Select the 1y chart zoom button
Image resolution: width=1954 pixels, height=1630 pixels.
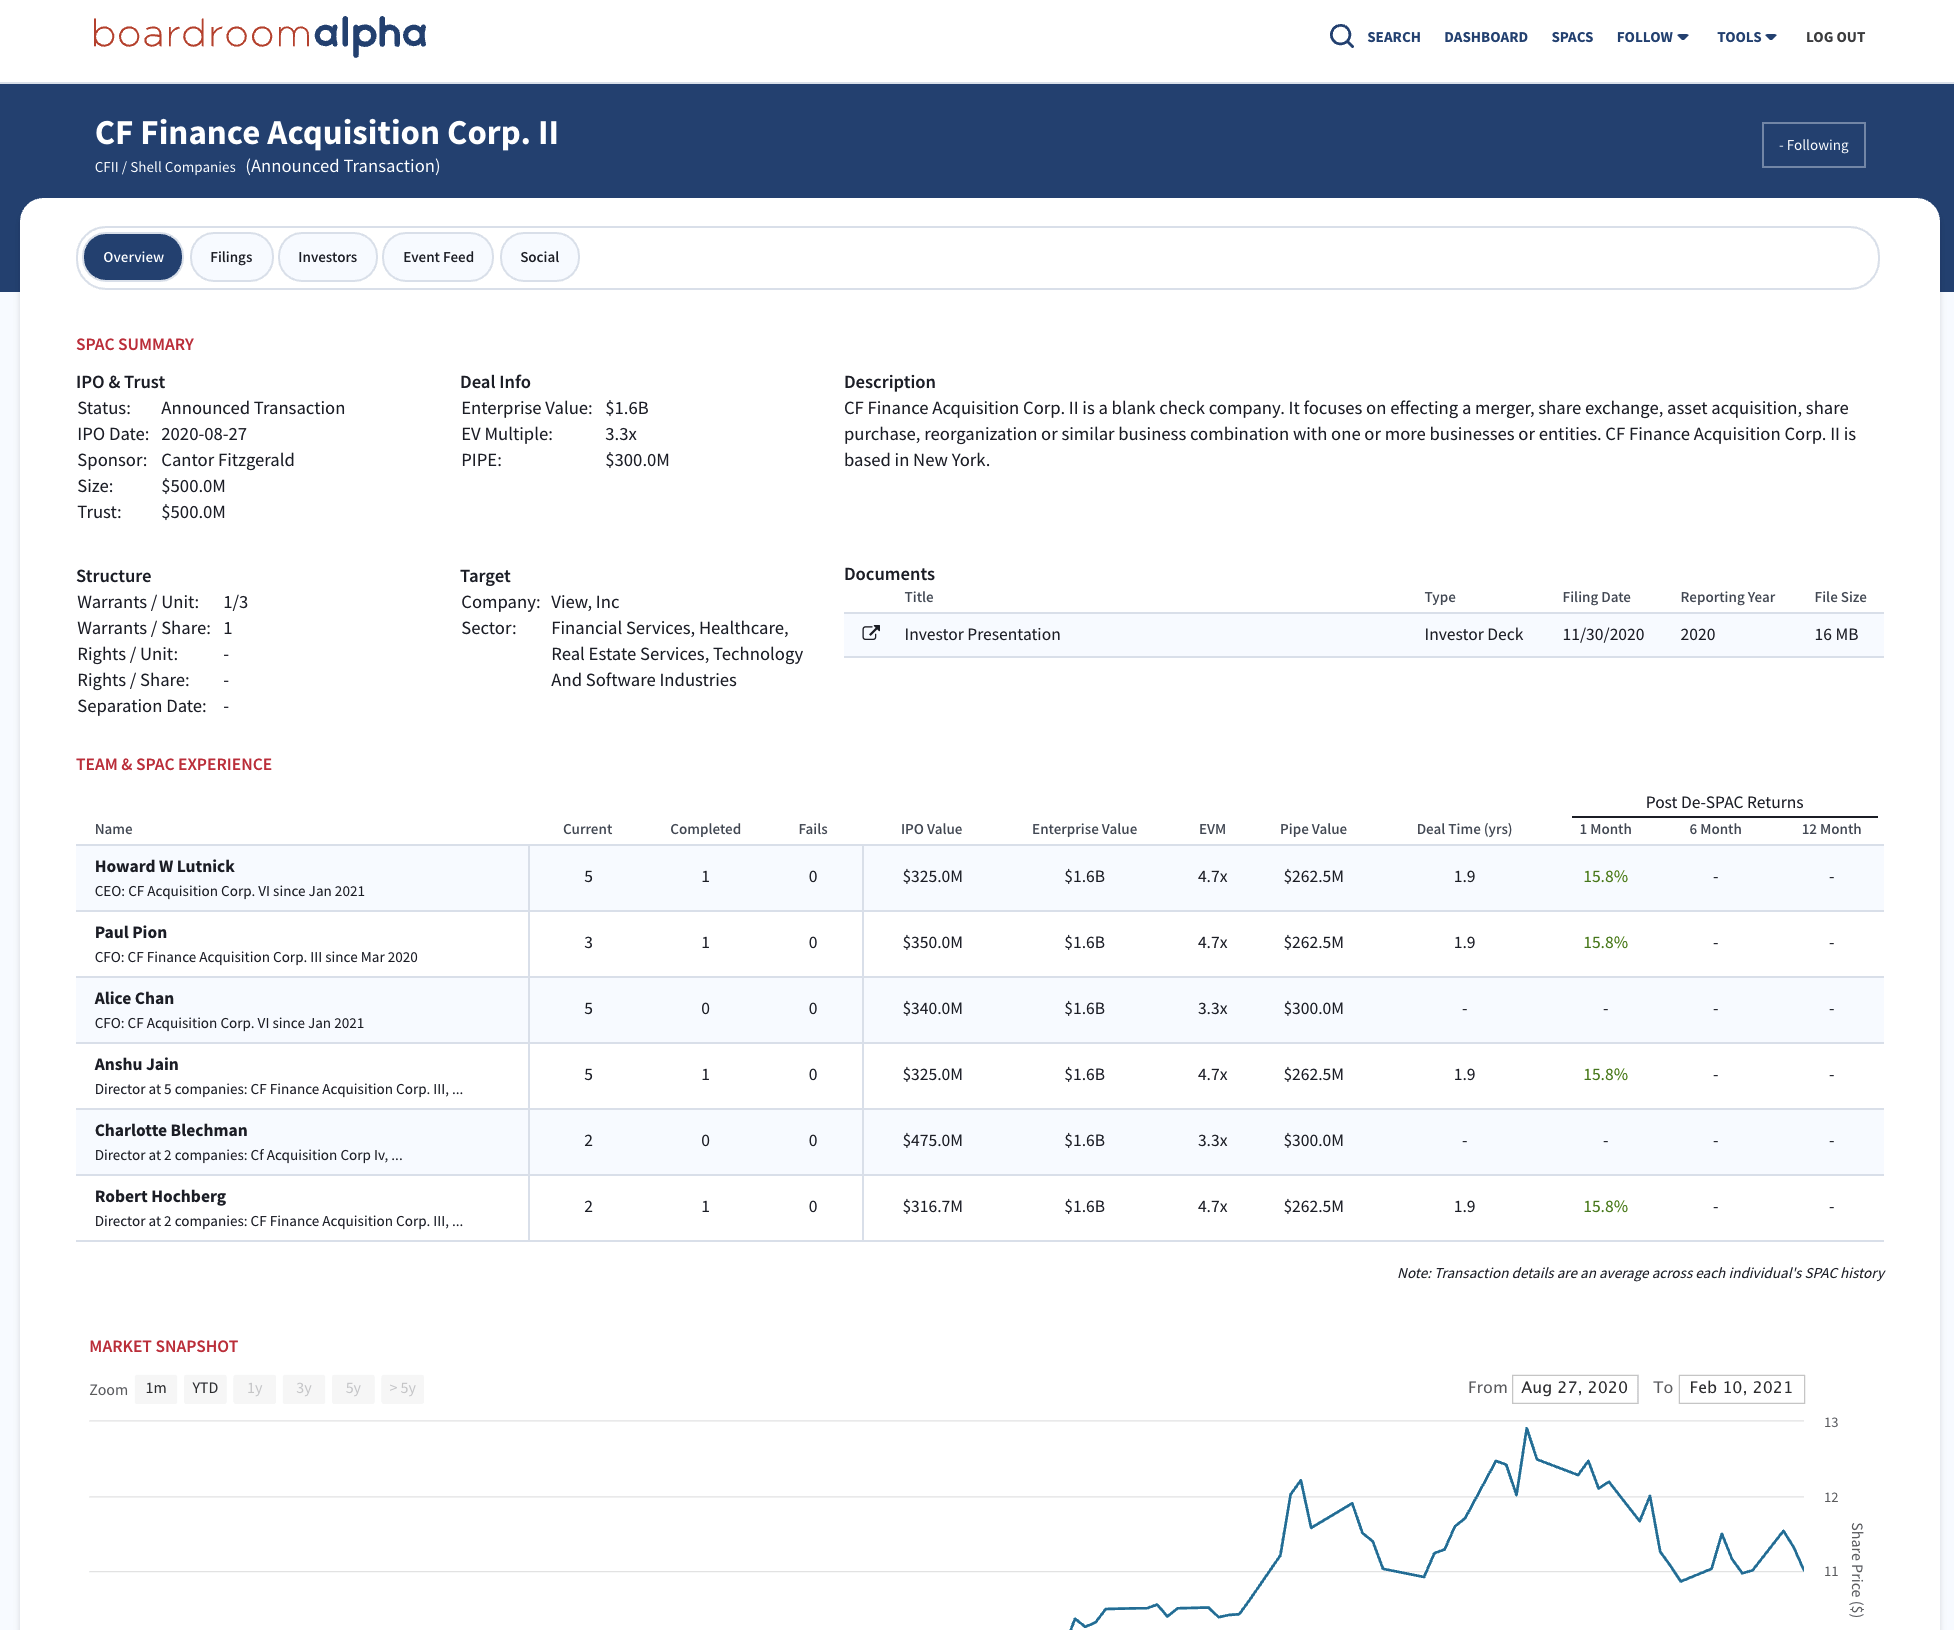[255, 1388]
